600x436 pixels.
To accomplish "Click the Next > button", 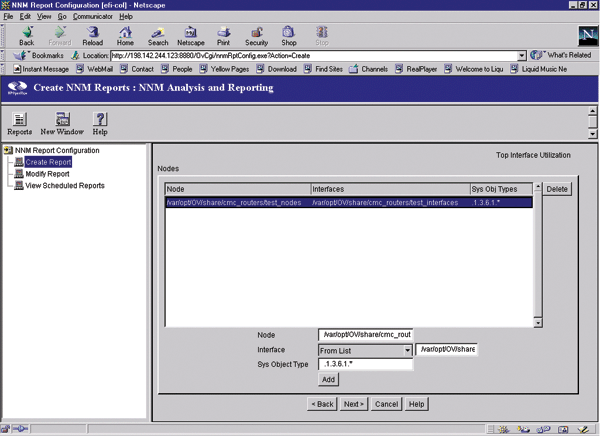I will click(x=354, y=404).
